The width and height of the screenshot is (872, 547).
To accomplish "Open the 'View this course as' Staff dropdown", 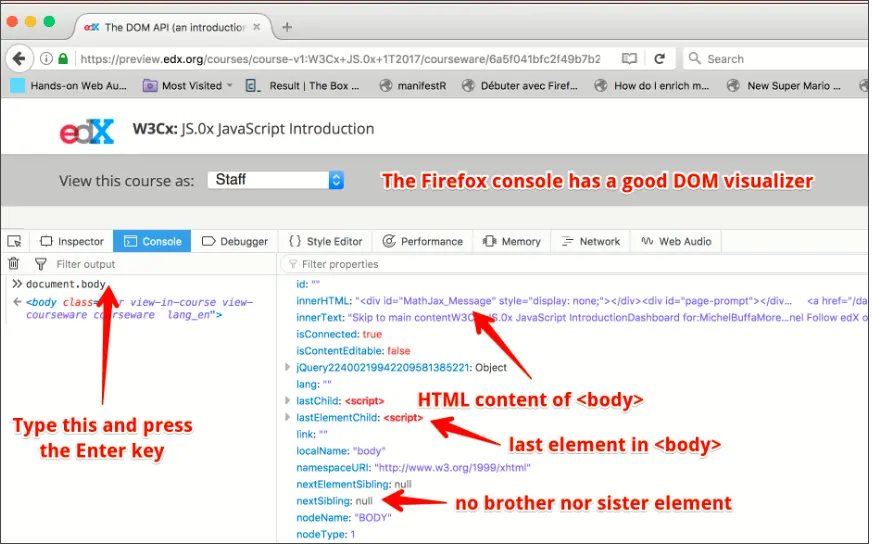I will [x=276, y=180].
